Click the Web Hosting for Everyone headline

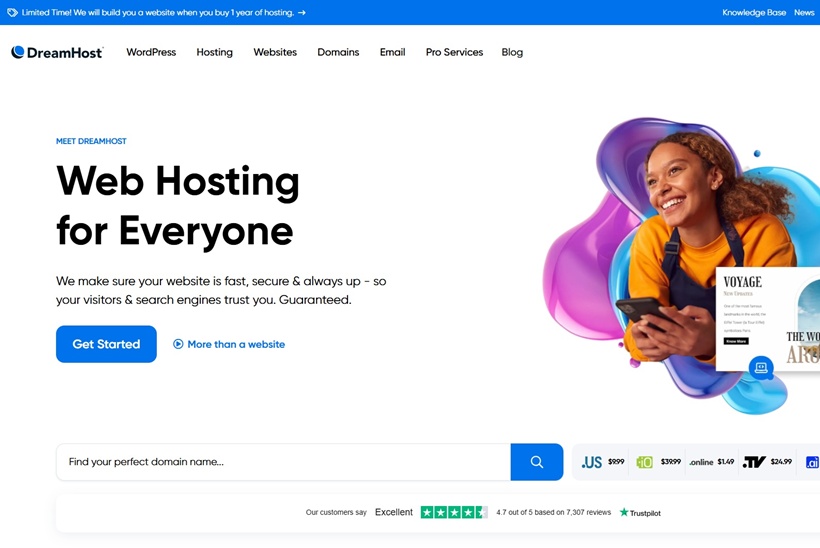tap(178, 206)
